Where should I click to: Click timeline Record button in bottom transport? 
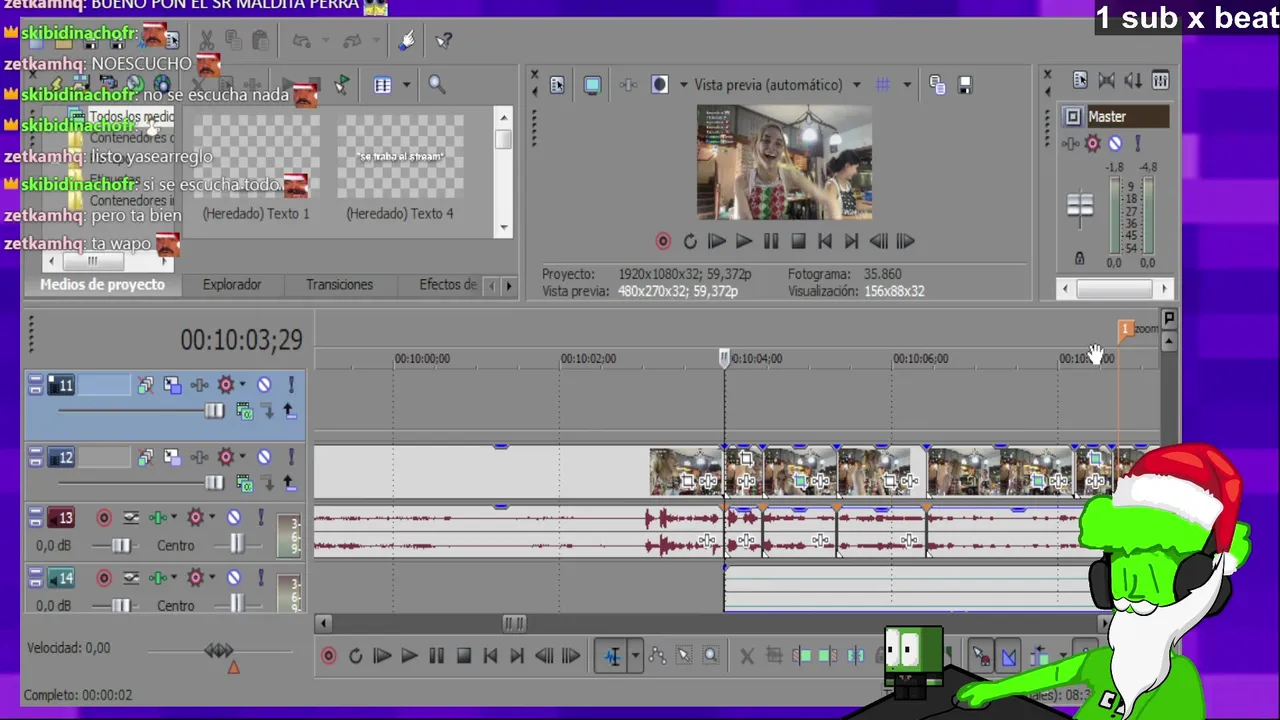coord(328,656)
